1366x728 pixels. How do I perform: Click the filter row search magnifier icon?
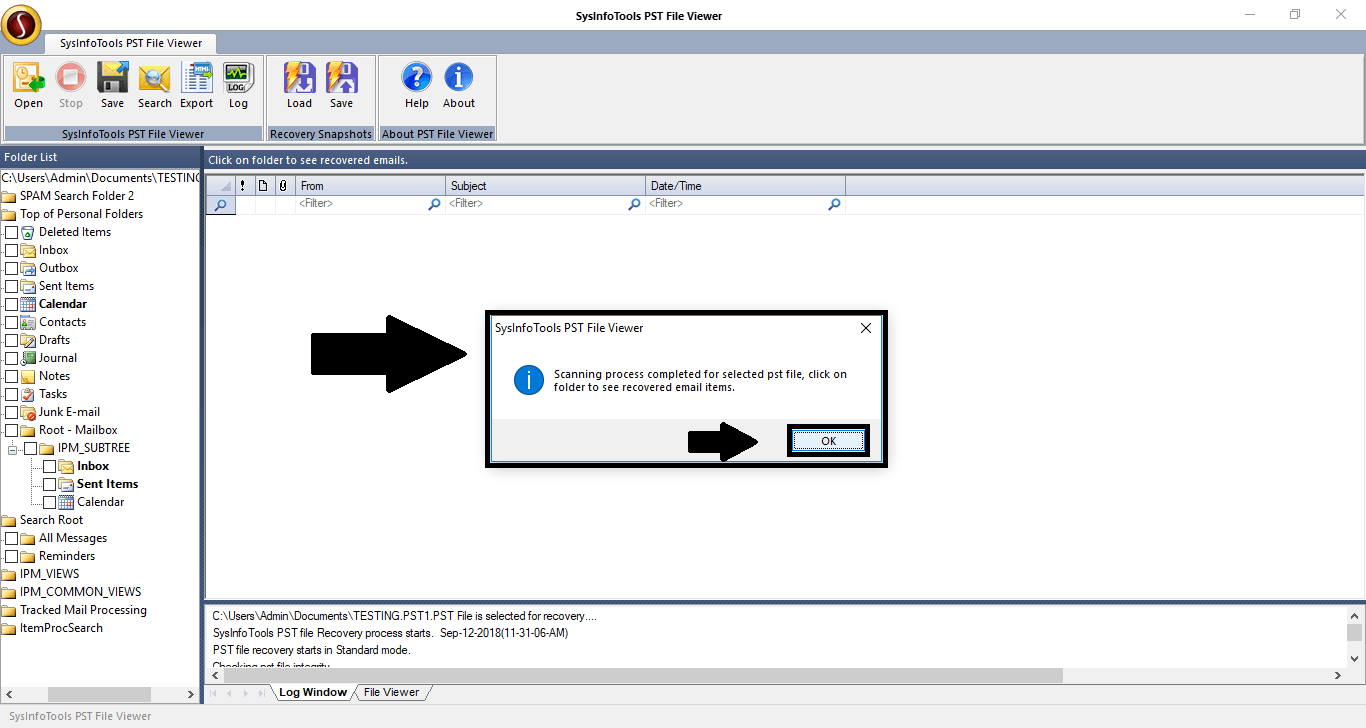click(x=220, y=204)
